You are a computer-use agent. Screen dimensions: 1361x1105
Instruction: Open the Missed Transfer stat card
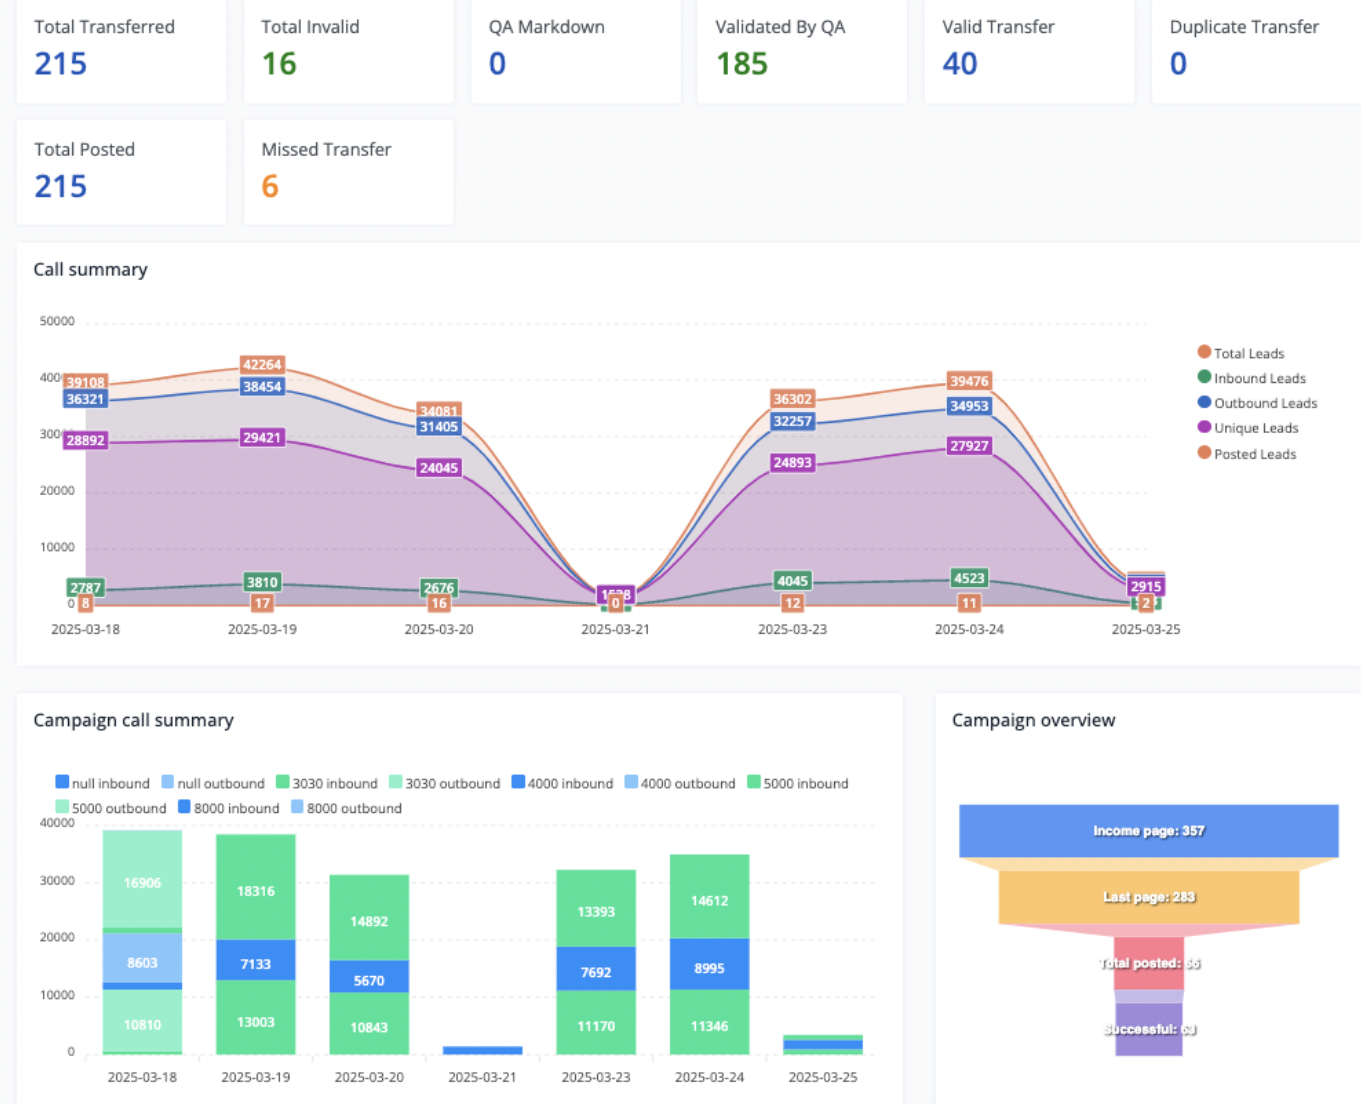click(x=348, y=172)
